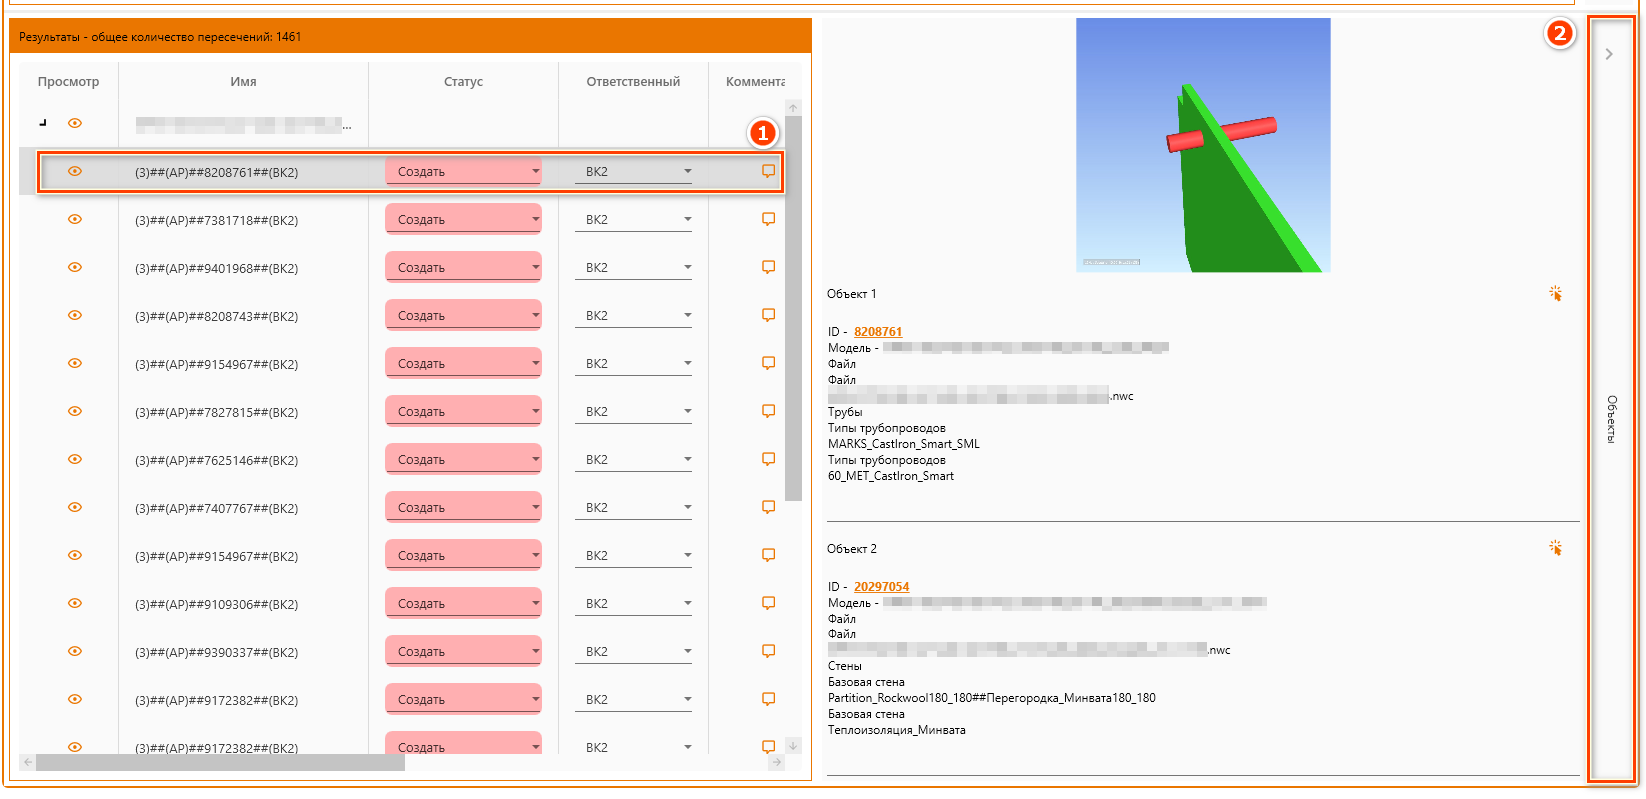1646x799 pixels.
Task: Click select-in-model cursor icon for Объект 1
Action: (1555, 294)
